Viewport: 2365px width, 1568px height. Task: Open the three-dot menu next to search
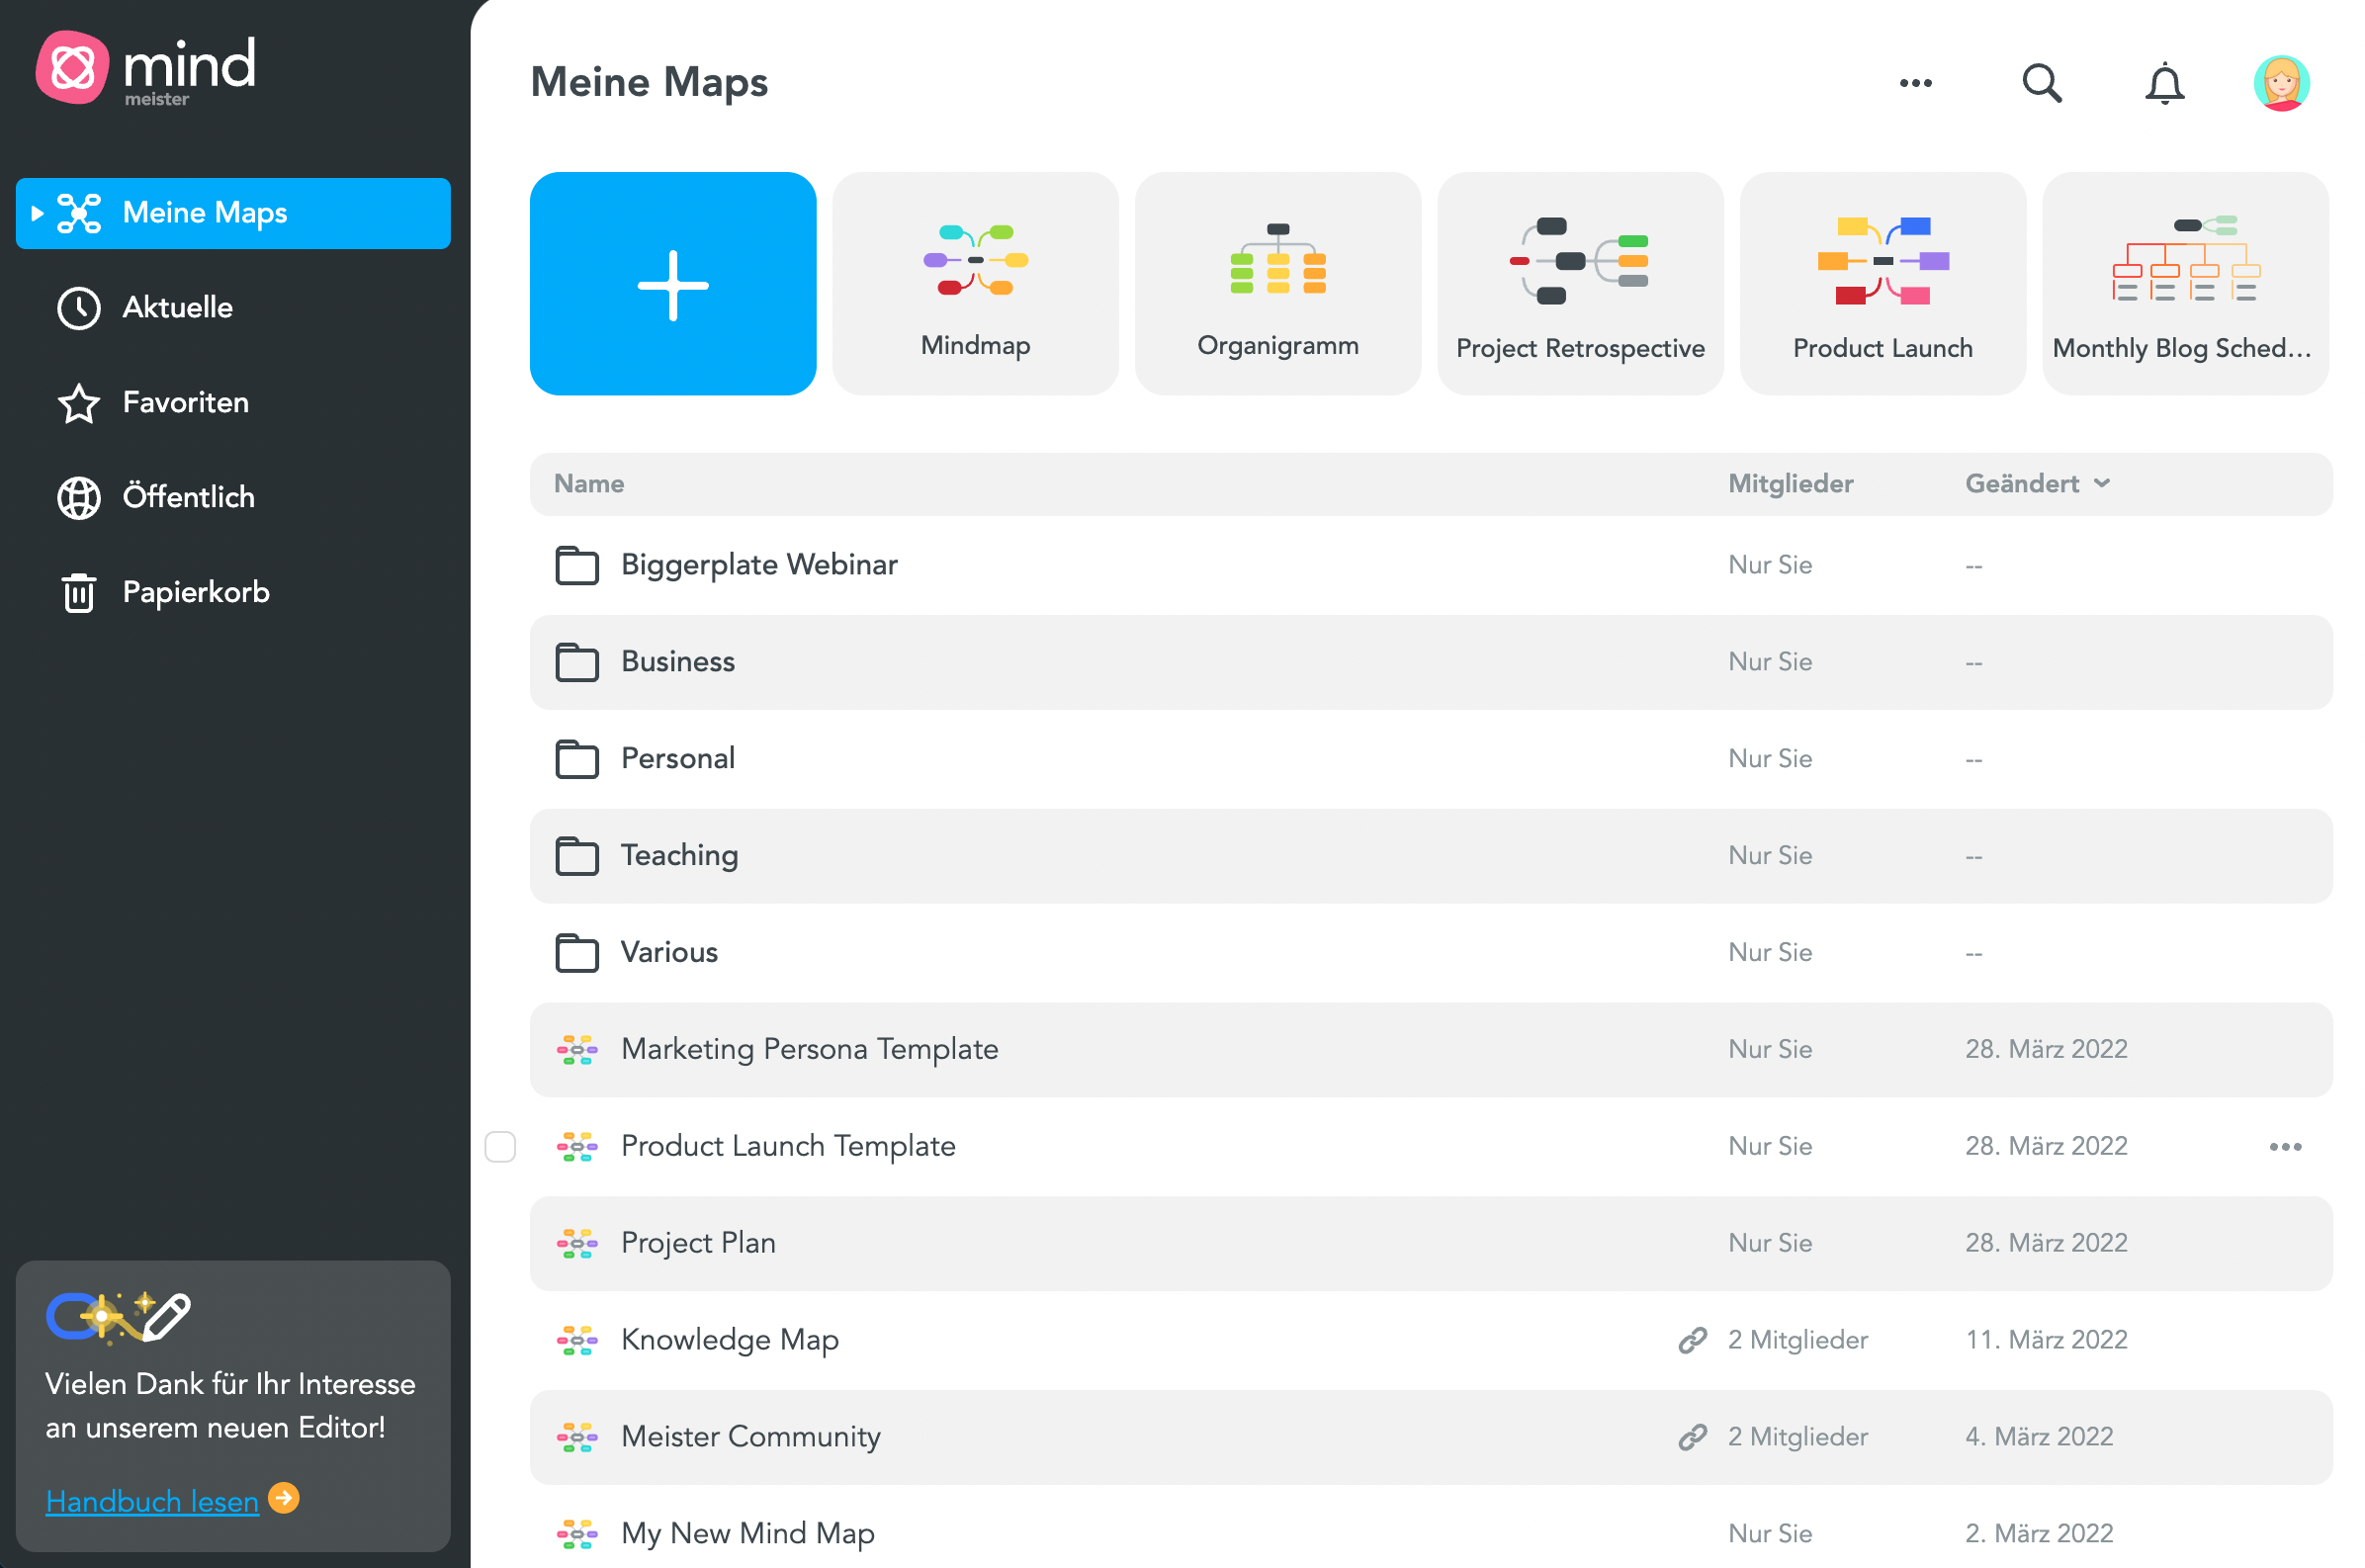tap(1915, 83)
